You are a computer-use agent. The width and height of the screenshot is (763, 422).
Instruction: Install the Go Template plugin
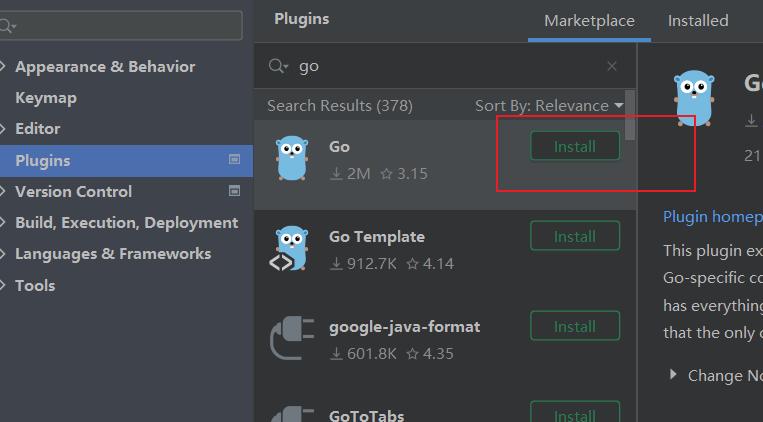(575, 236)
